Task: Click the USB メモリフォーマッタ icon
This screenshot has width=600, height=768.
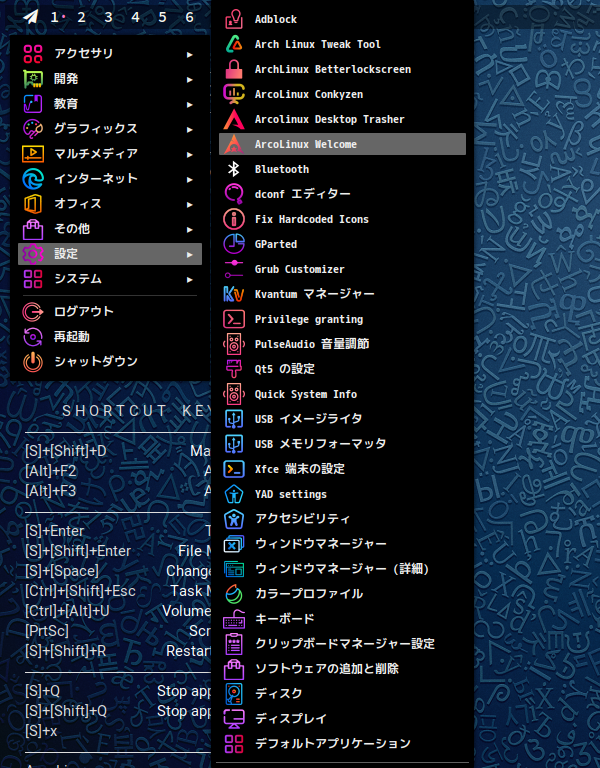Action: [234, 444]
